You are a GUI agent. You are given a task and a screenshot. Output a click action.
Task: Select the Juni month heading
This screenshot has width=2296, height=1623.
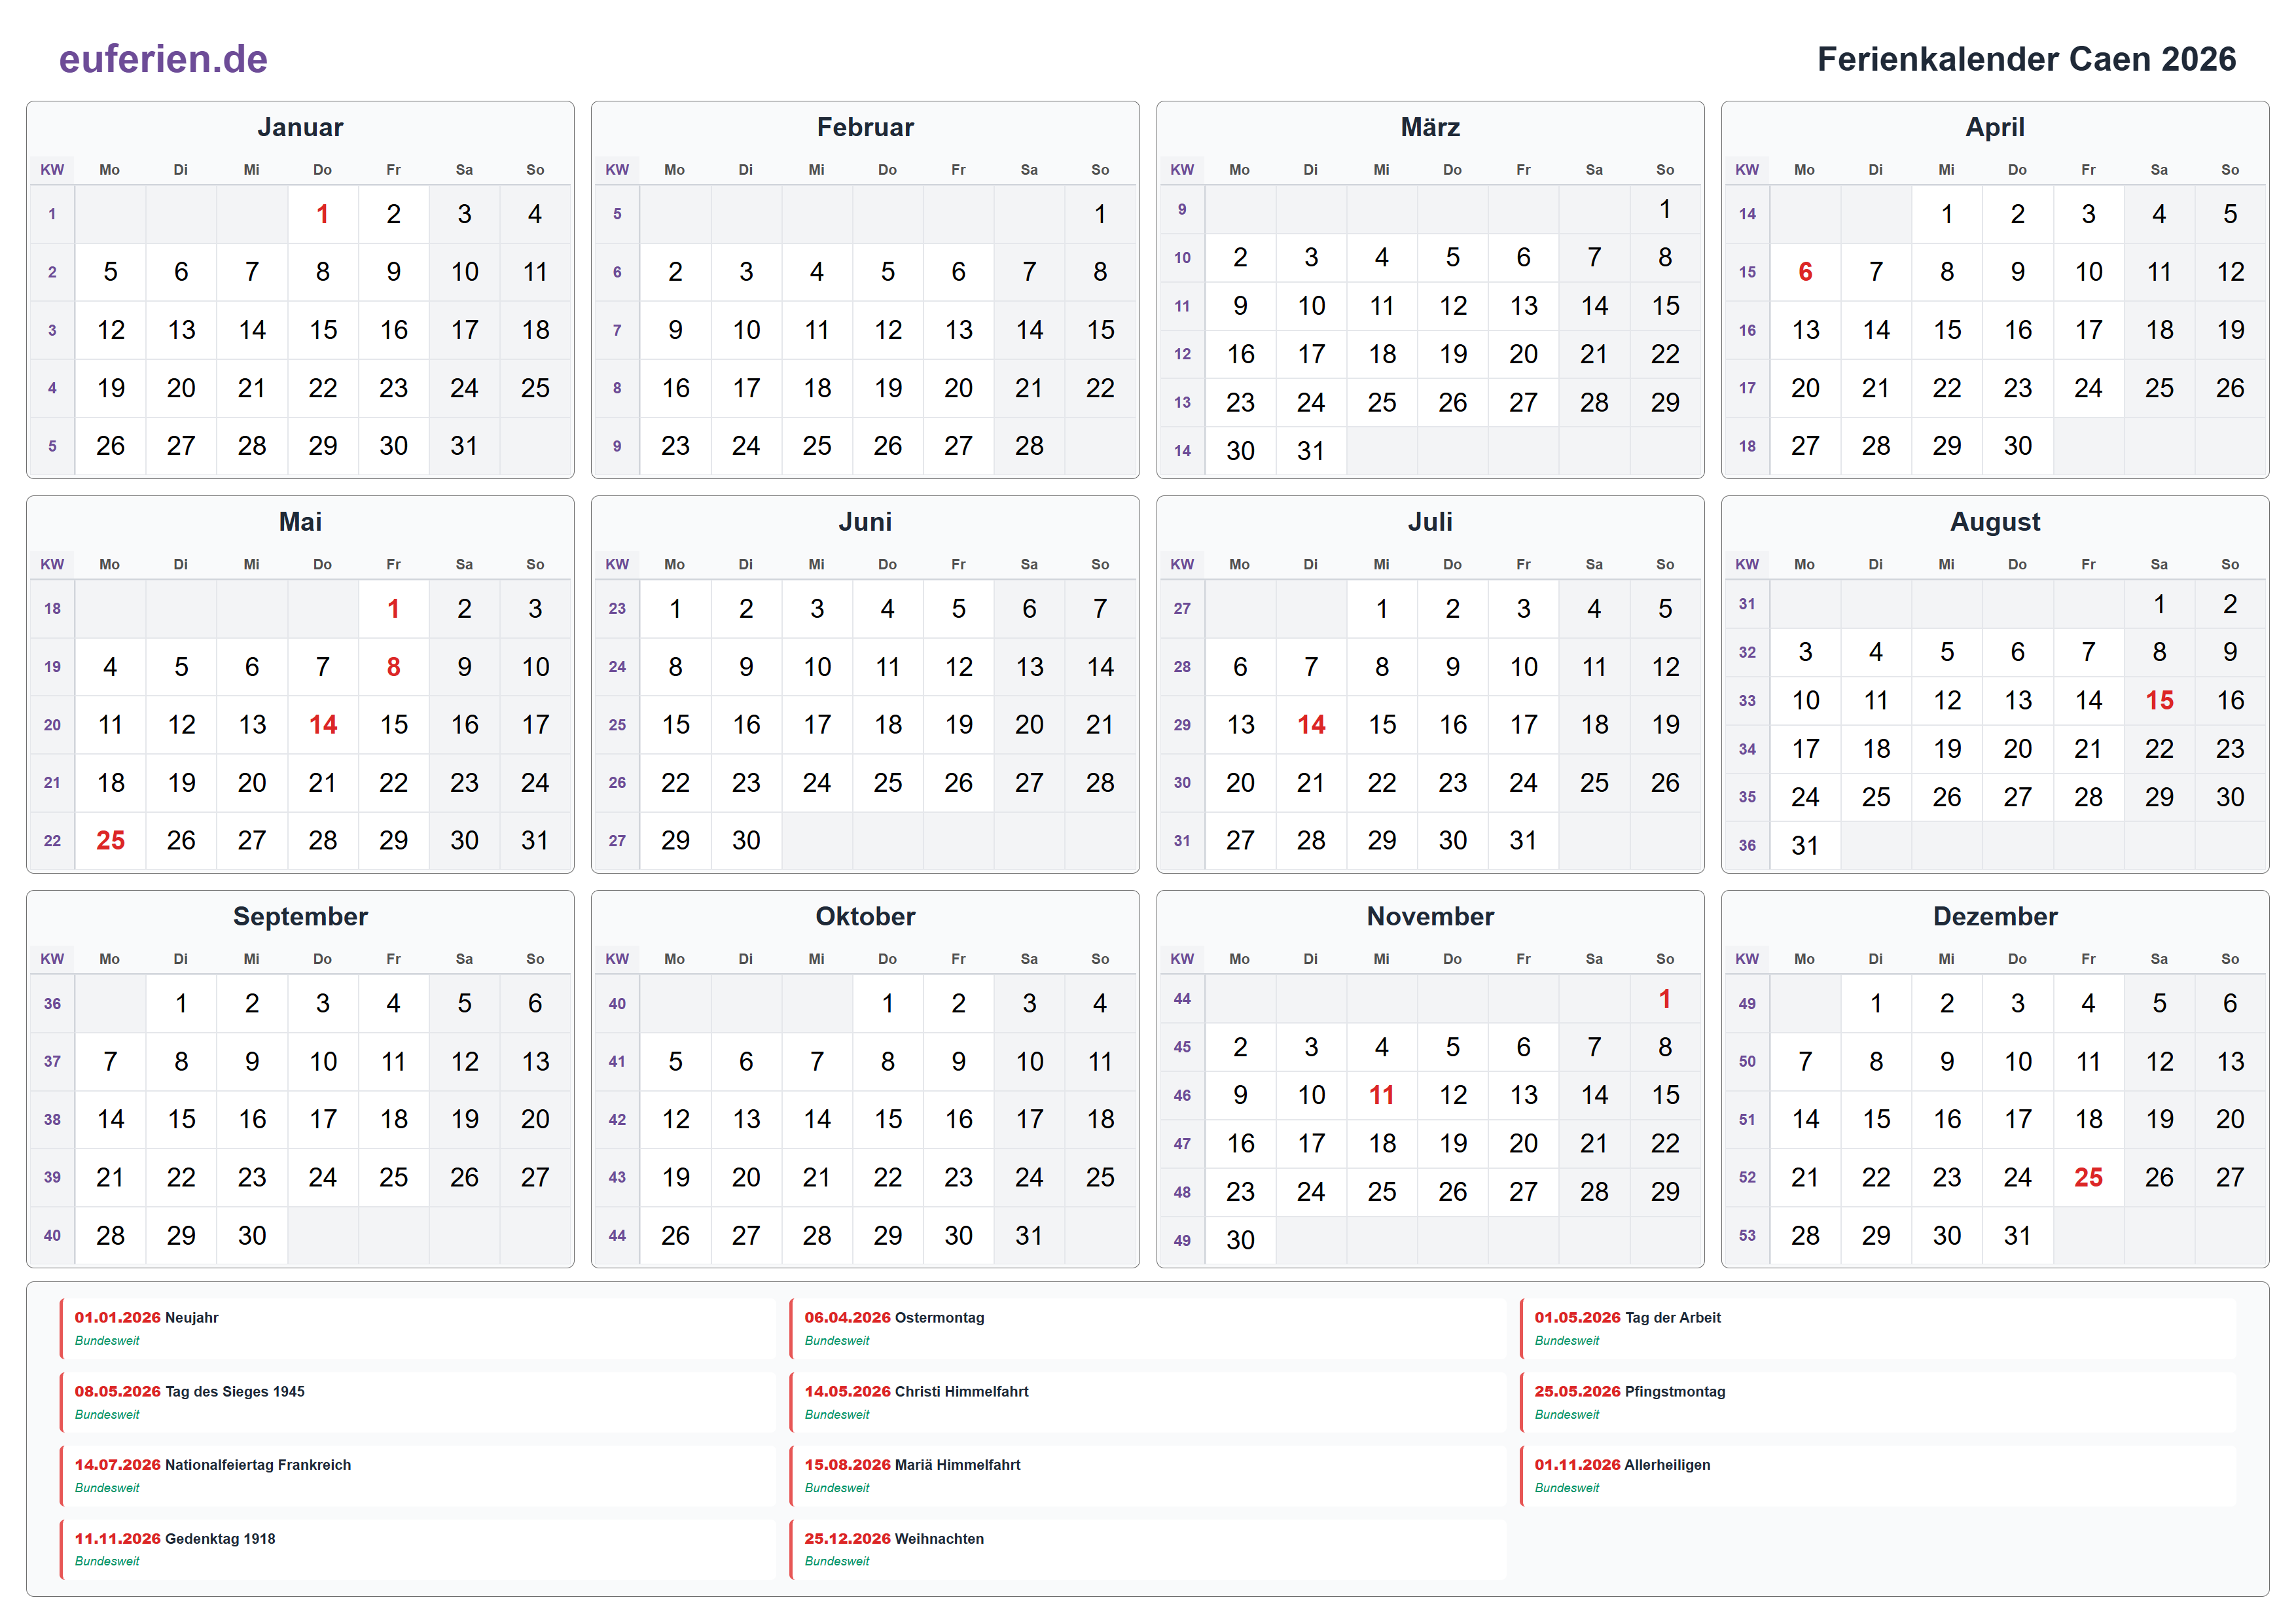(x=865, y=522)
